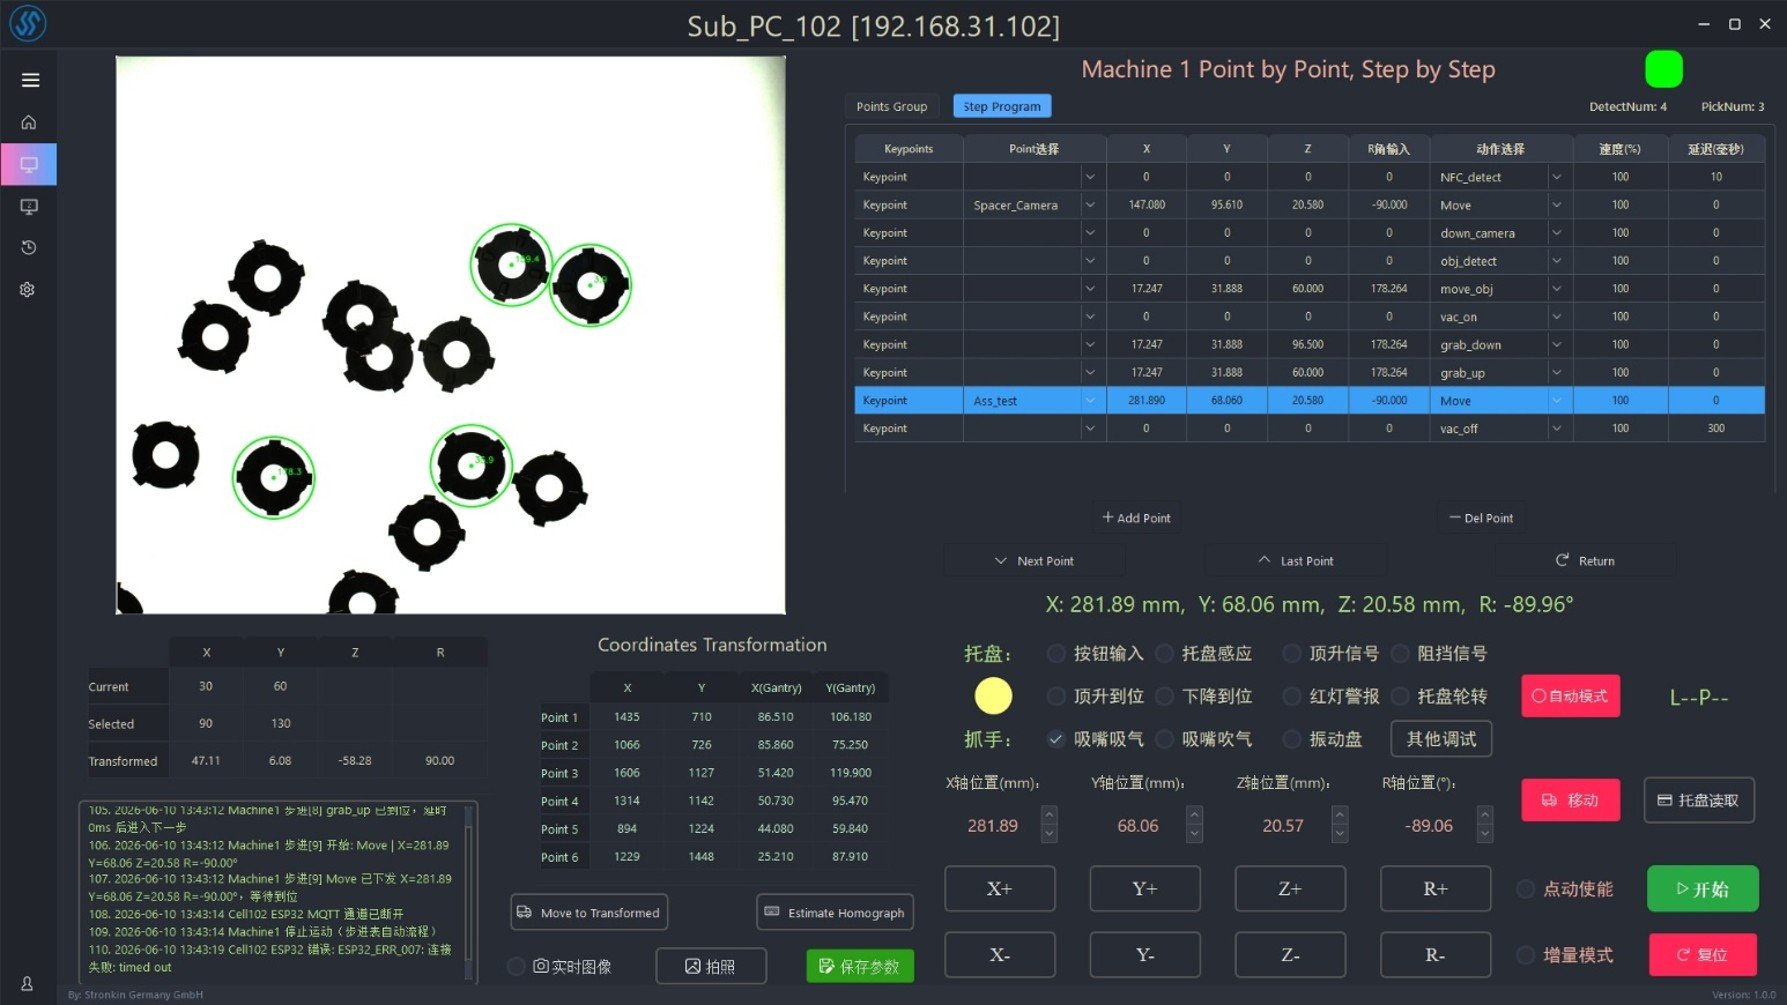
Task: Open the settings gear in sidebar
Action: pos(28,289)
